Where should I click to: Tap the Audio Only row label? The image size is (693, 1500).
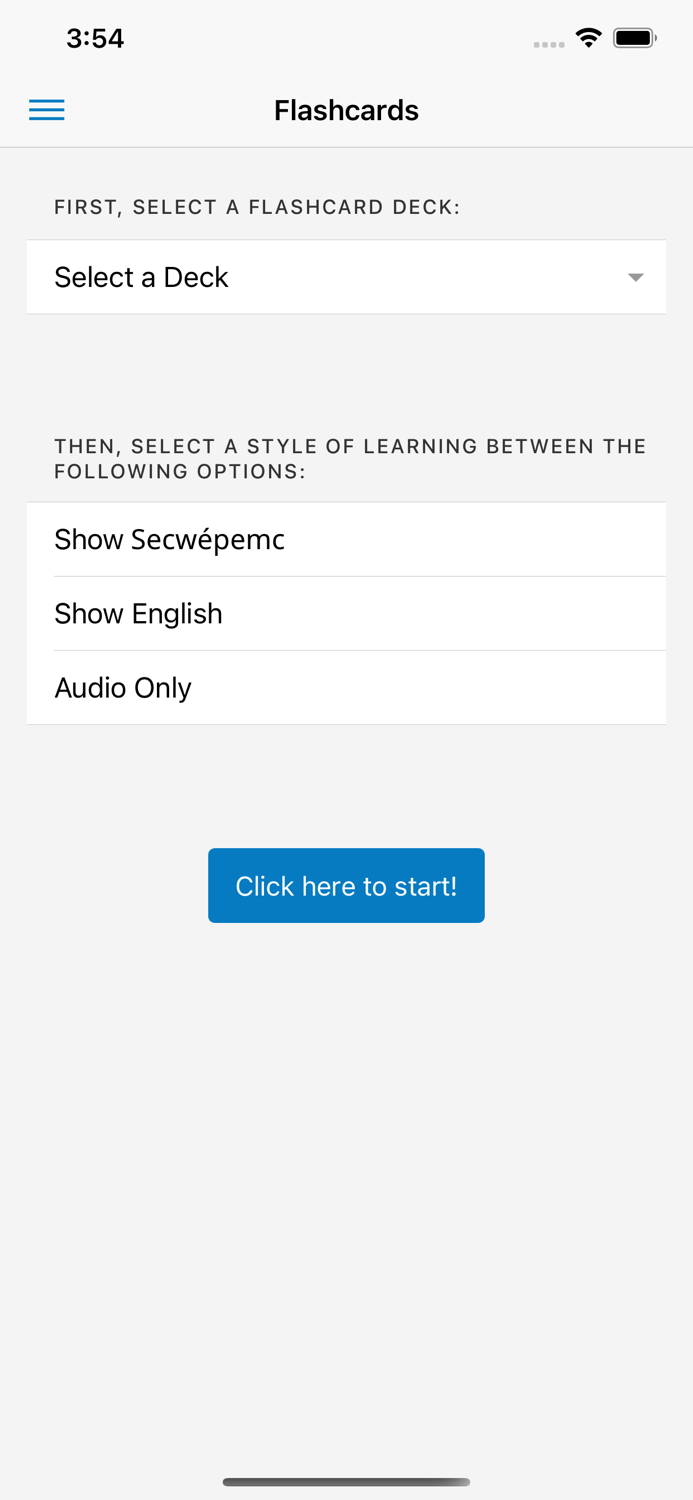[123, 687]
